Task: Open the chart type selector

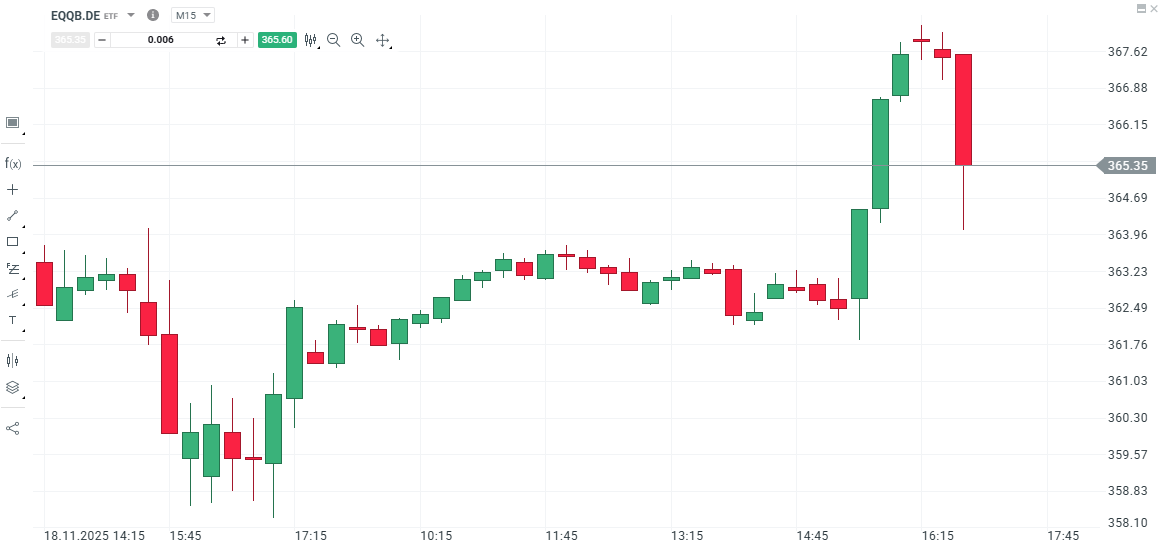Action: 311,40
